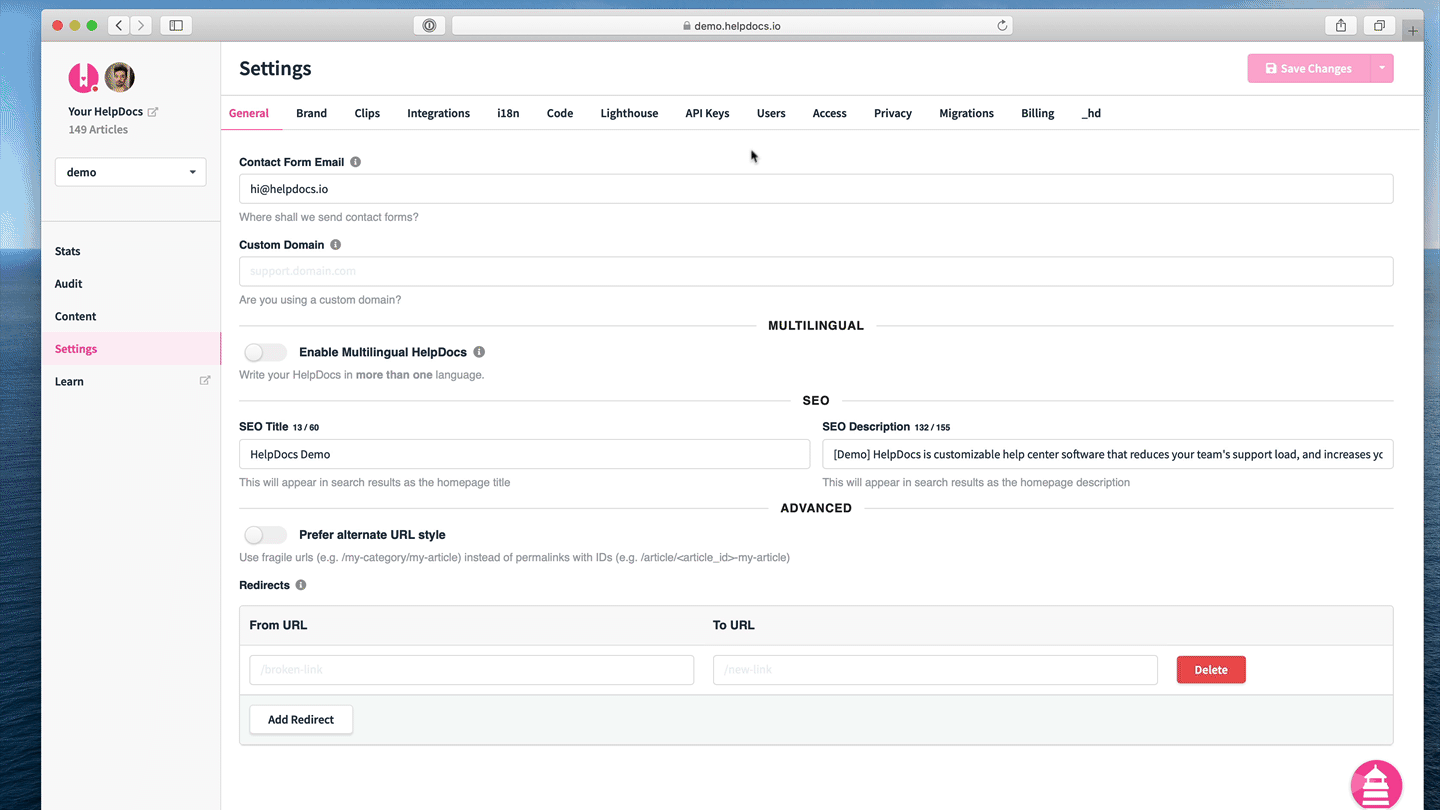Expand the Save Changes dropdown arrow
The image size is (1440, 810).
click(1382, 68)
